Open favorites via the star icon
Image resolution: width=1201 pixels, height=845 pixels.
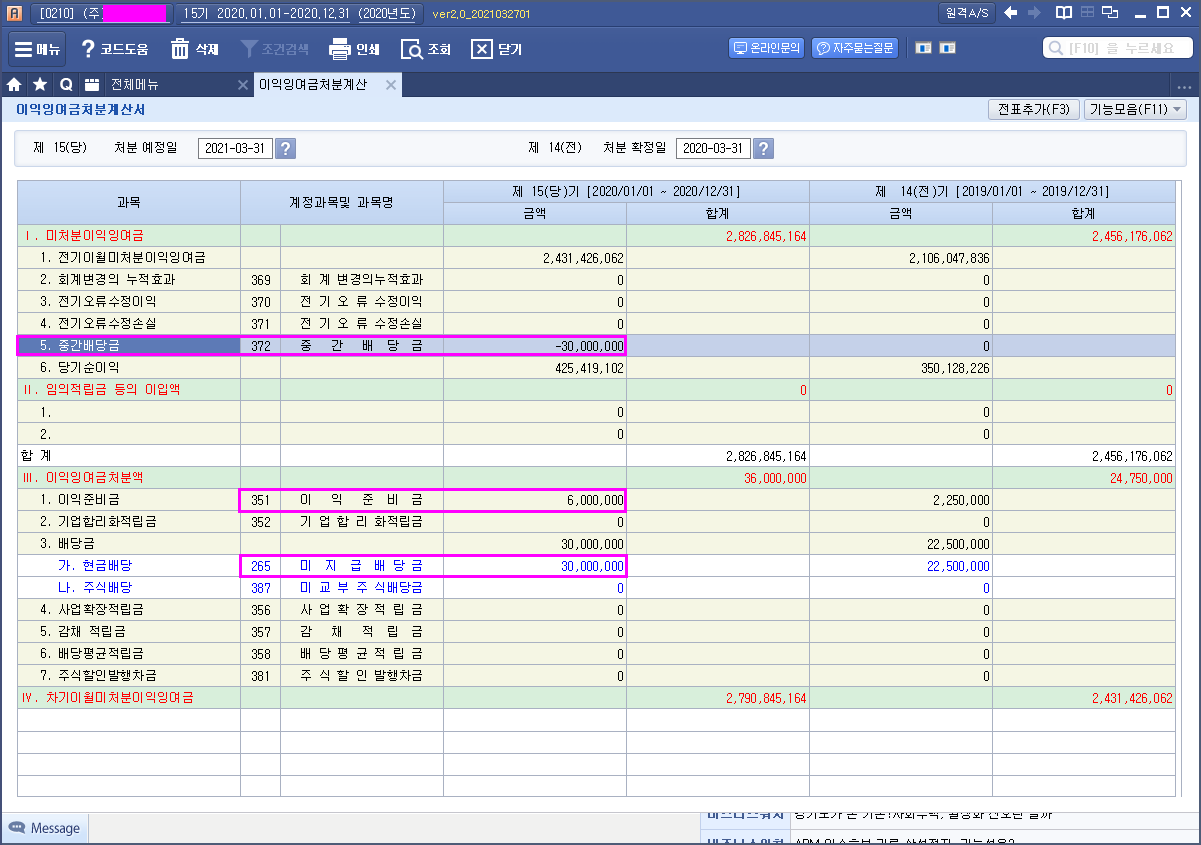pyautogui.click(x=40, y=85)
